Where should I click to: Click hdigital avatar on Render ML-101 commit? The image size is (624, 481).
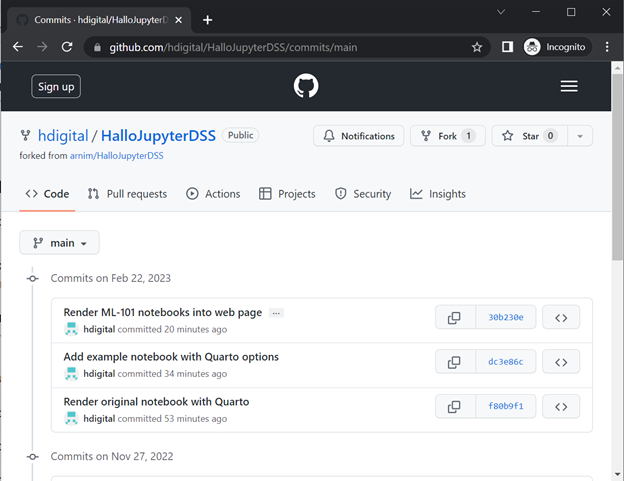pos(71,329)
